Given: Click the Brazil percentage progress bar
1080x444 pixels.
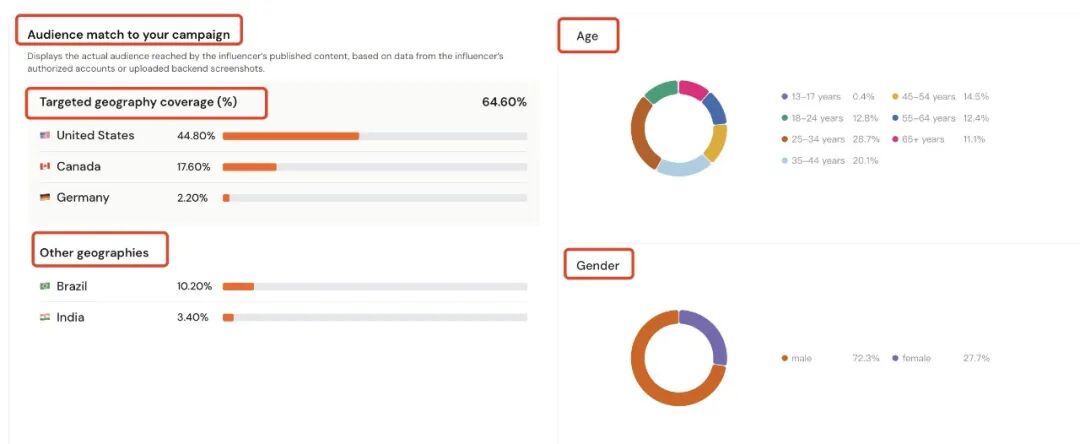Looking at the screenshot, I should (374, 286).
